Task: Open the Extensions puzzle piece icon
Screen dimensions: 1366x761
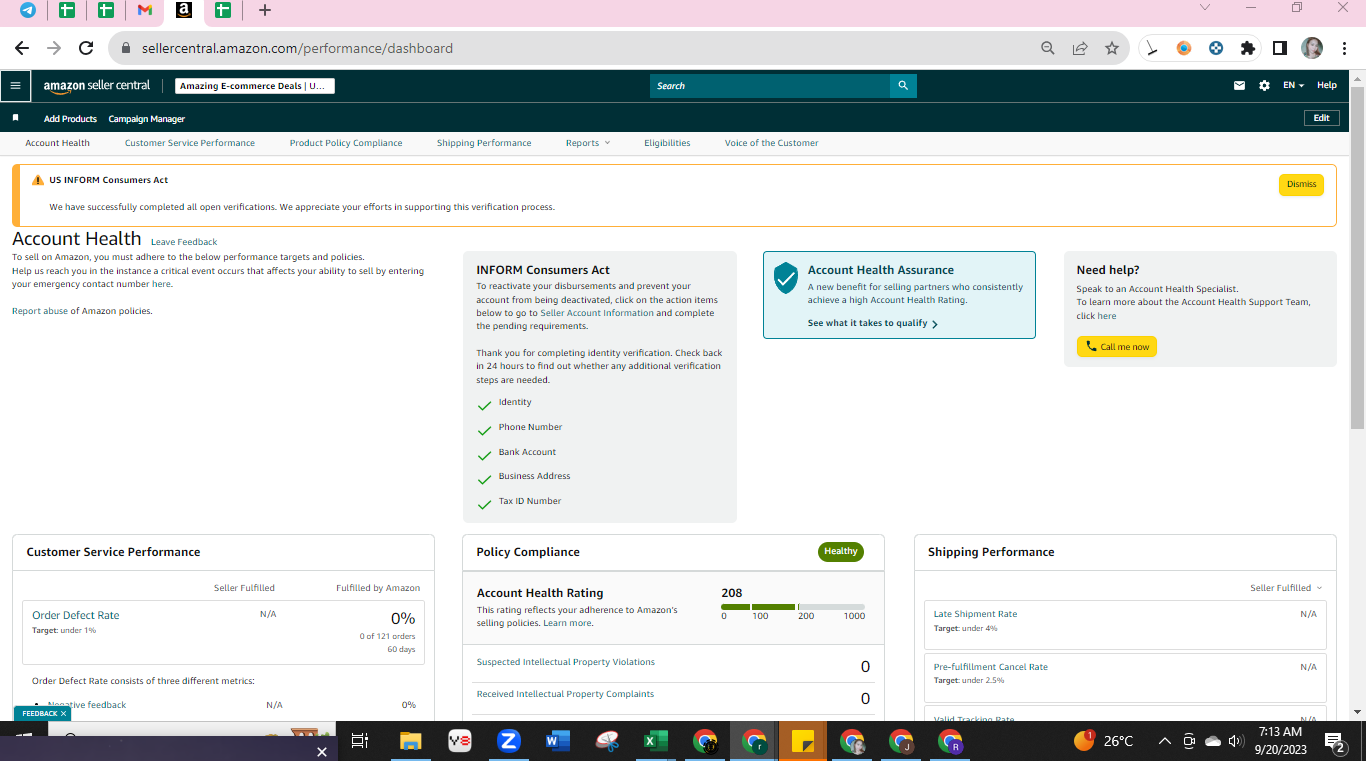Action: click(x=1247, y=48)
